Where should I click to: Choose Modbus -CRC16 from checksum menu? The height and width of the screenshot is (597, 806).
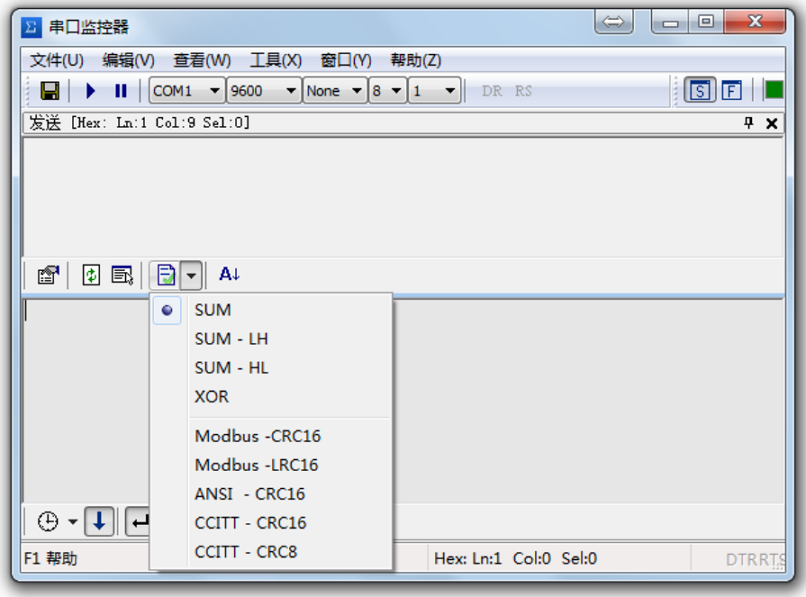(257, 436)
